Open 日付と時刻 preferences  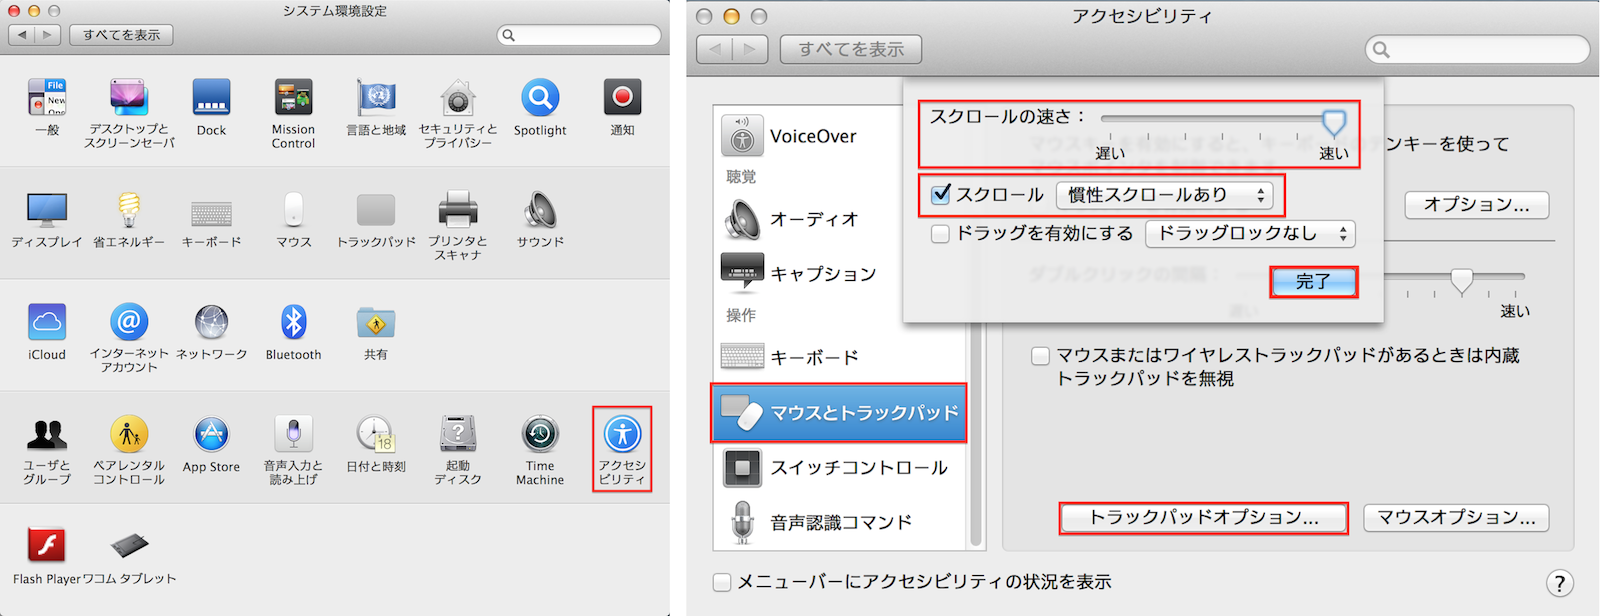pyautogui.click(x=376, y=434)
